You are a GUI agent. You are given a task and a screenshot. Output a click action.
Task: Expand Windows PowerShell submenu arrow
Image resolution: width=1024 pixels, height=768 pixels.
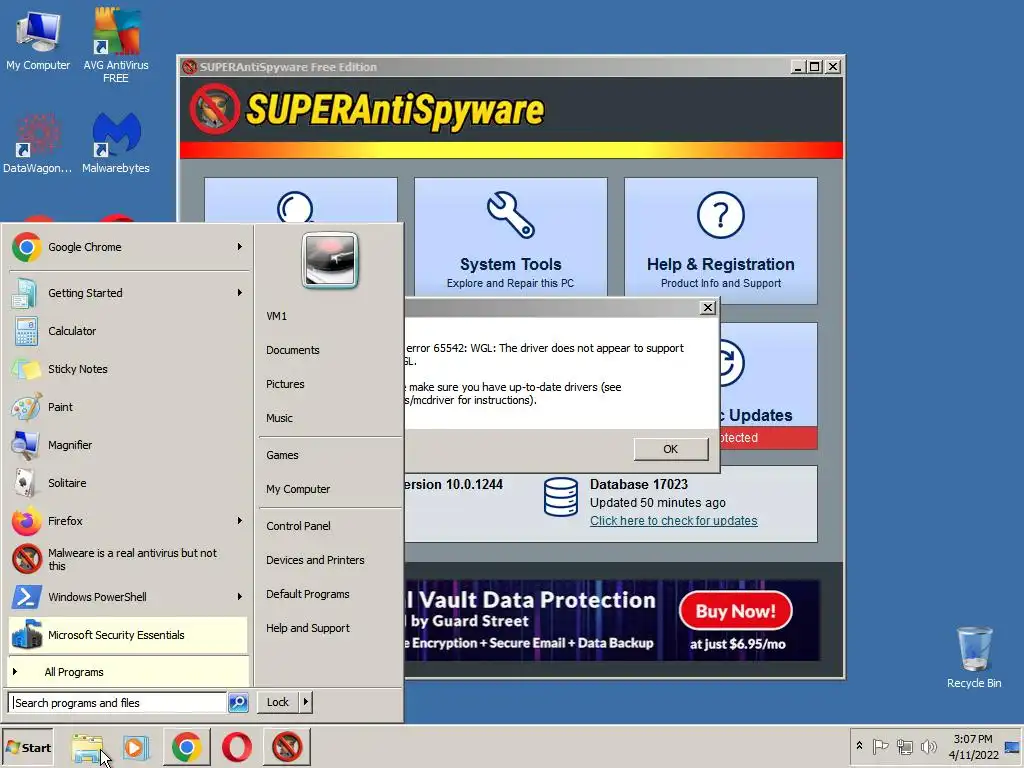(240, 597)
